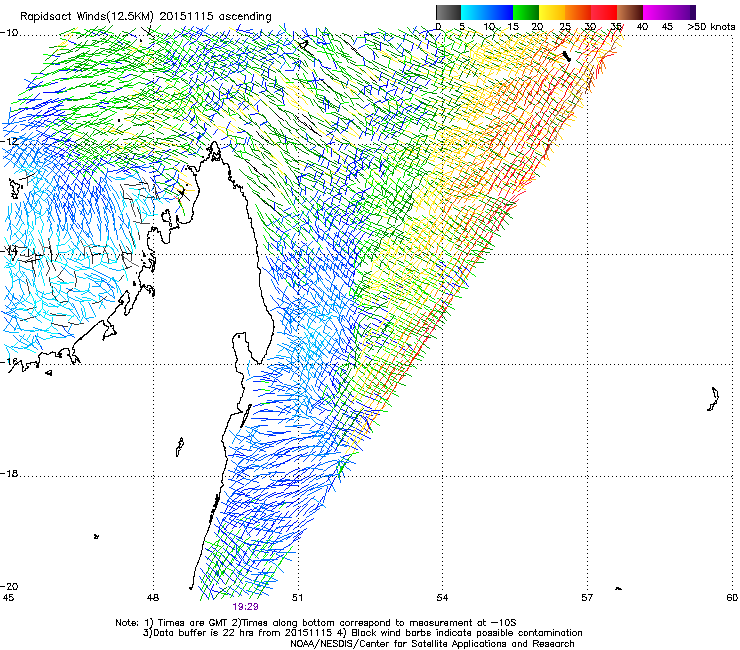Click the gray 0-5 knots color swatch
Viewport: 740px width, 650px height.
pyautogui.click(x=448, y=12)
